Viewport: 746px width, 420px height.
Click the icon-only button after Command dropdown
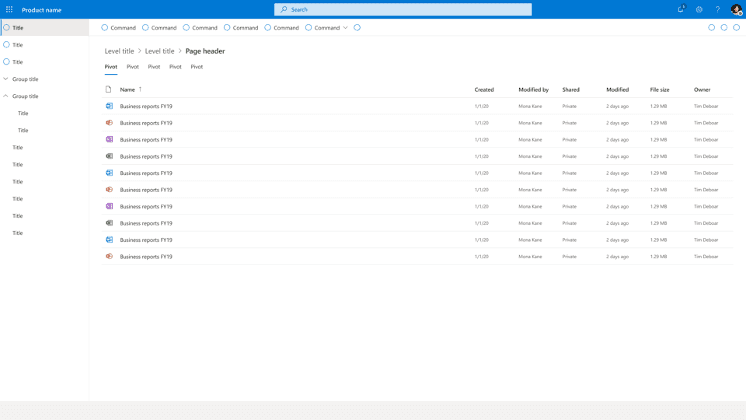[357, 28]
